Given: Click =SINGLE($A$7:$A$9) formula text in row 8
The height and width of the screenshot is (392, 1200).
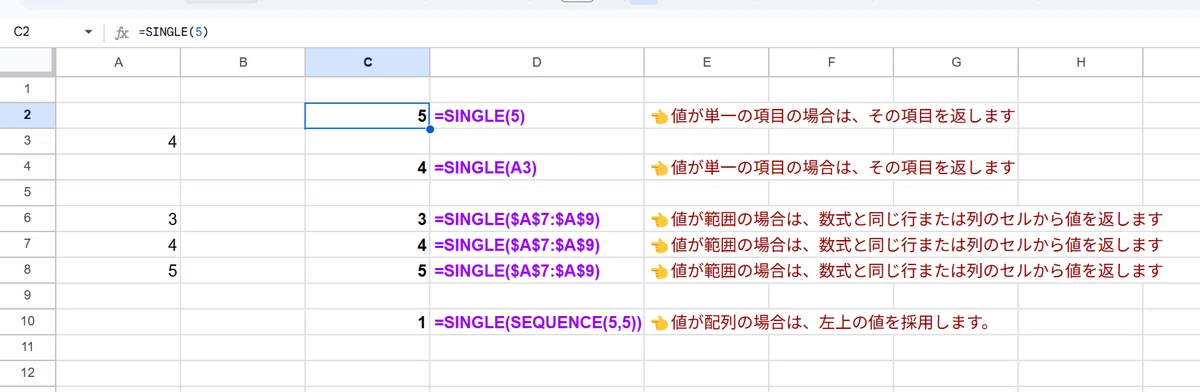Looking at the screenshot, I should point(517,270).
